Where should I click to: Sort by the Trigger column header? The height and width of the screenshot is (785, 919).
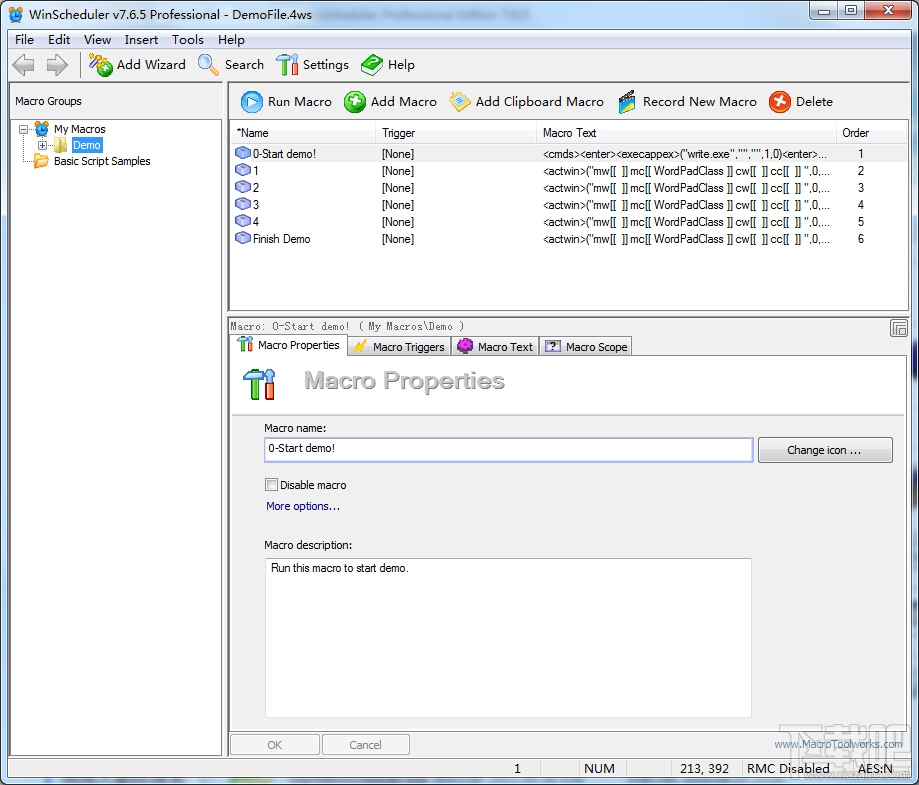(455, 132)
